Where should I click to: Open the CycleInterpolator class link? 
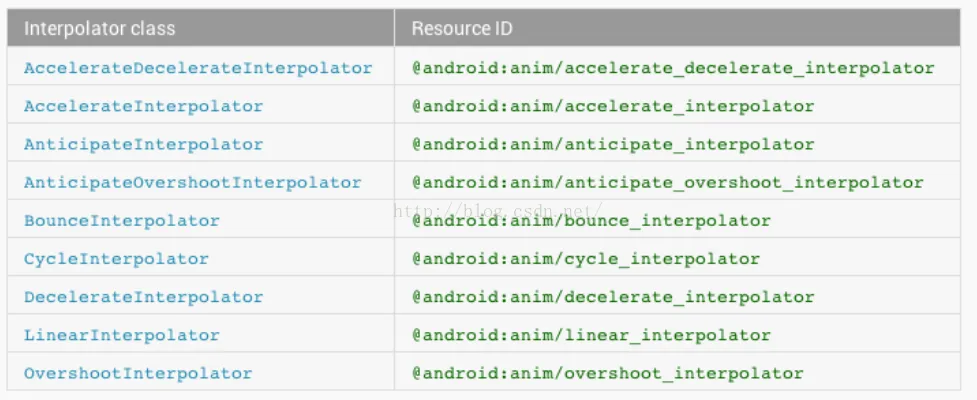(117, 259)
